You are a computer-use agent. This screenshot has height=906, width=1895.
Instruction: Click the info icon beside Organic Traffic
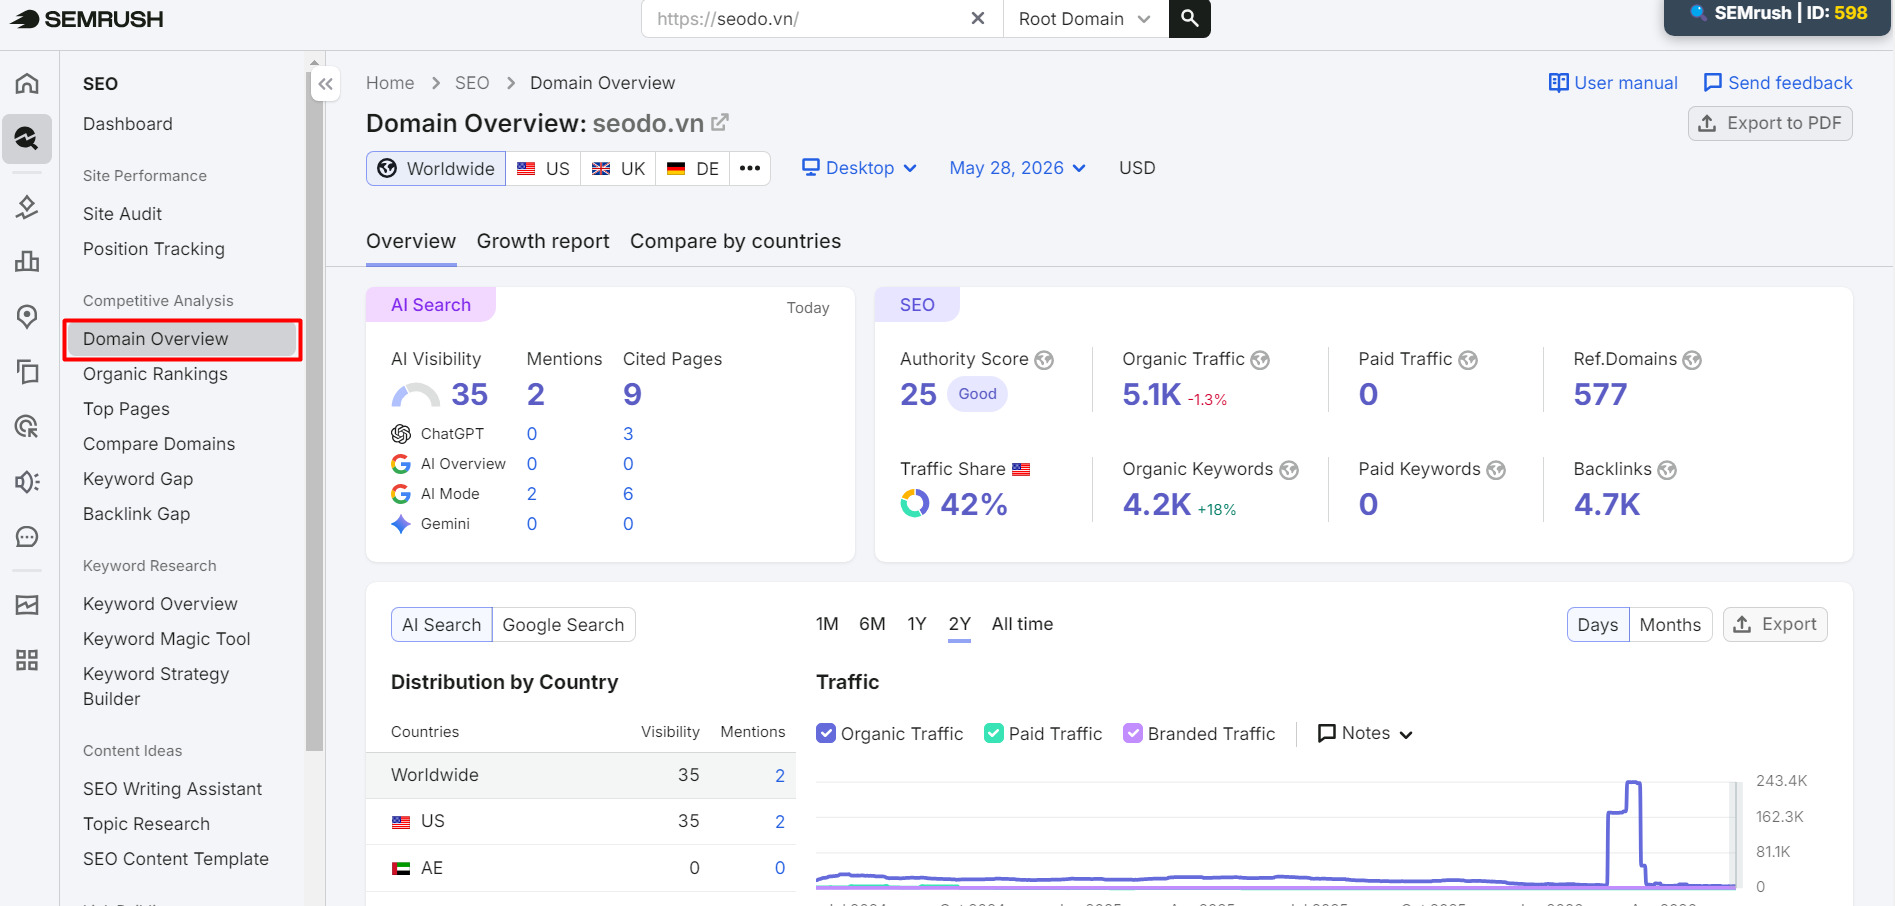click(1260, 360)
